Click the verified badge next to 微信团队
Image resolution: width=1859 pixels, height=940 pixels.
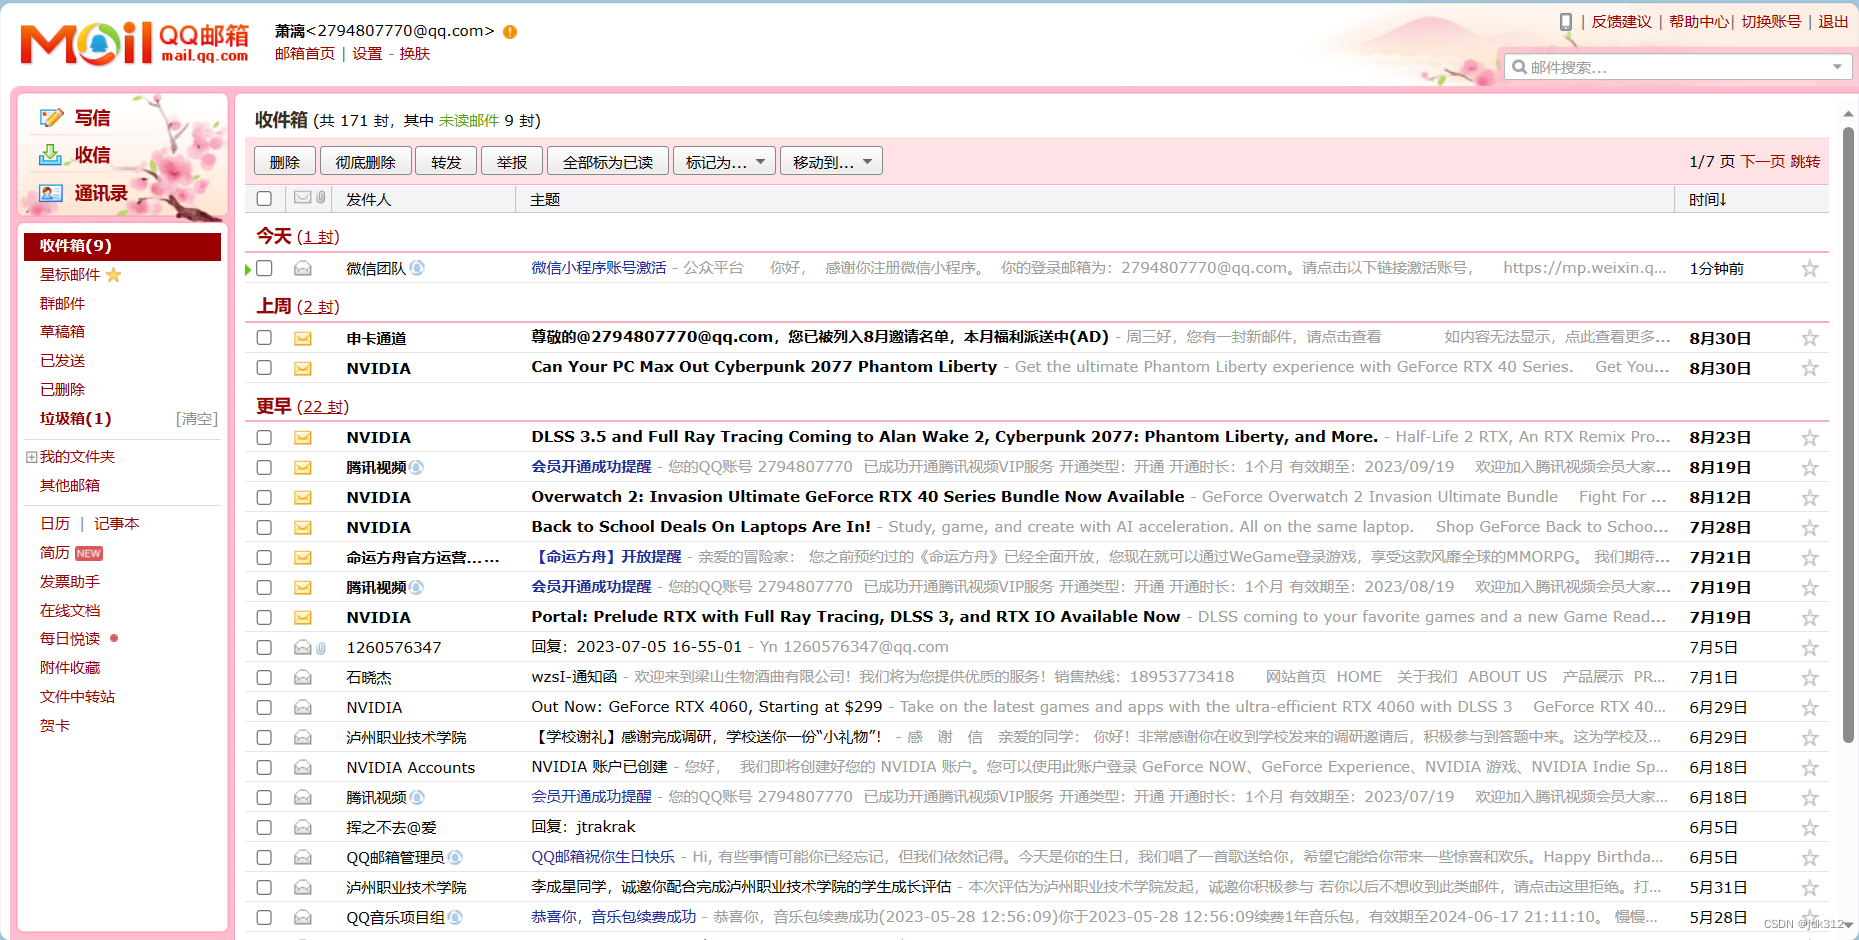pos(417,268)
